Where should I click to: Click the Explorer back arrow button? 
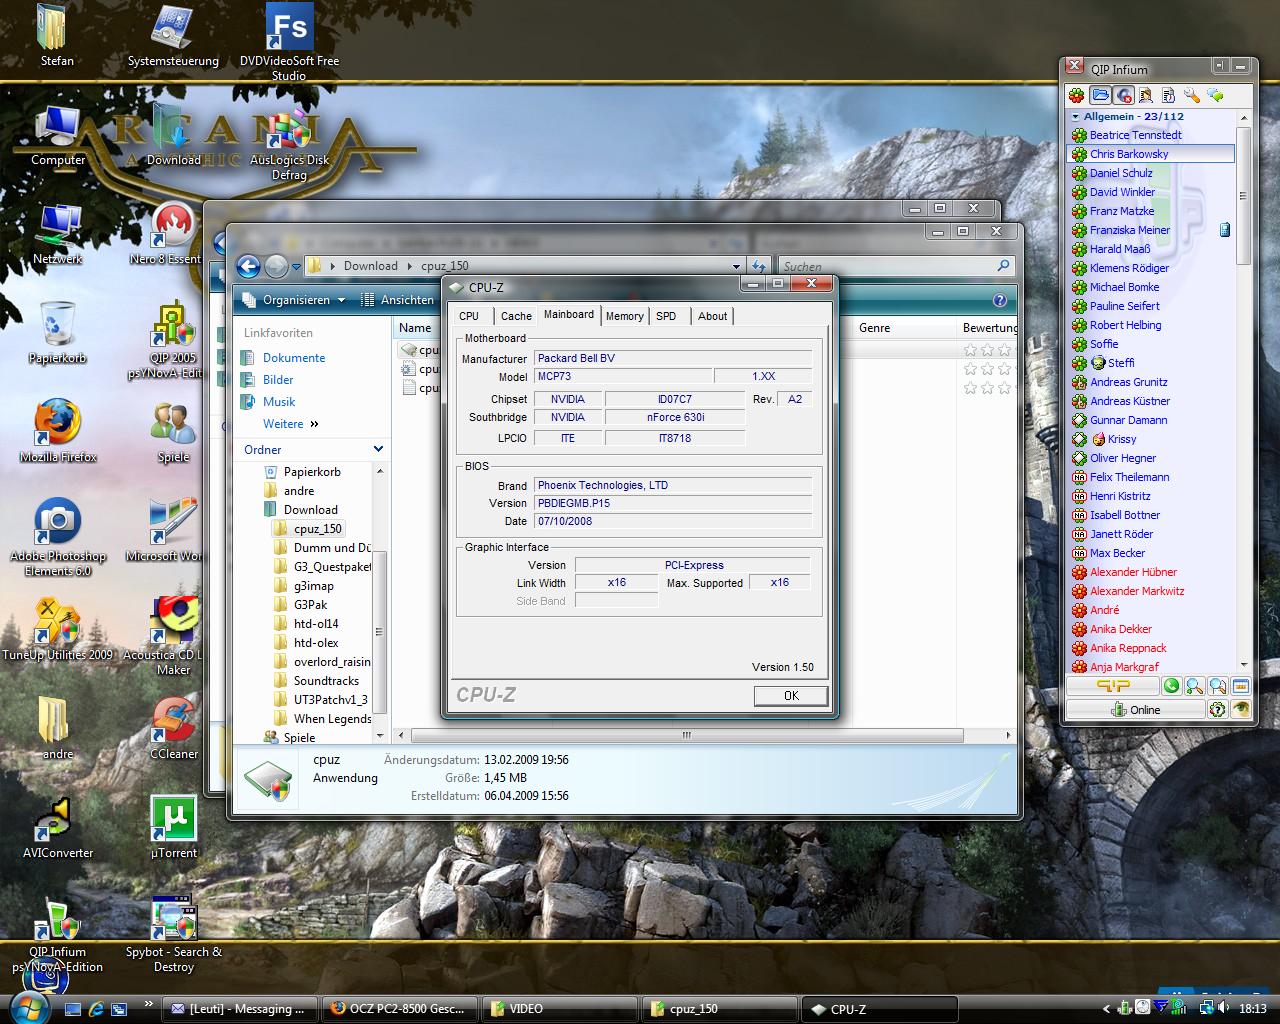coord(248,266)
